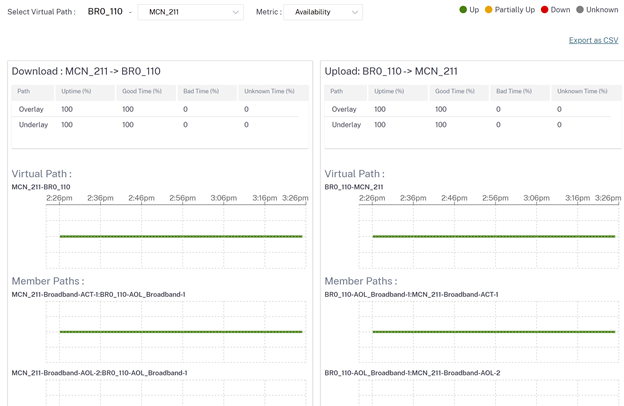Click the BR0_110-AOL_Broadband-1:MCN_211-Broadband-ACT-1 member path label
Viewport: 624px width, 406px height.
411,295
